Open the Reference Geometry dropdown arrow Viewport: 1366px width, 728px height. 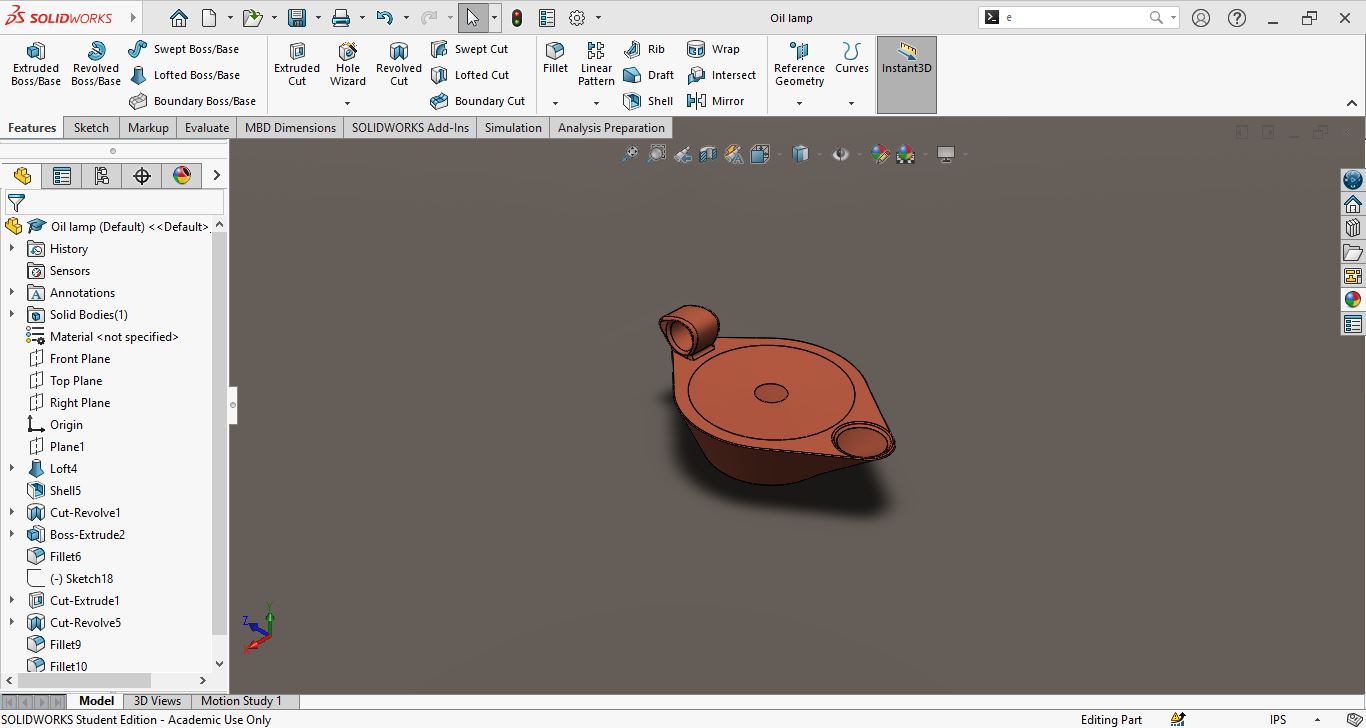click(799, 103)
